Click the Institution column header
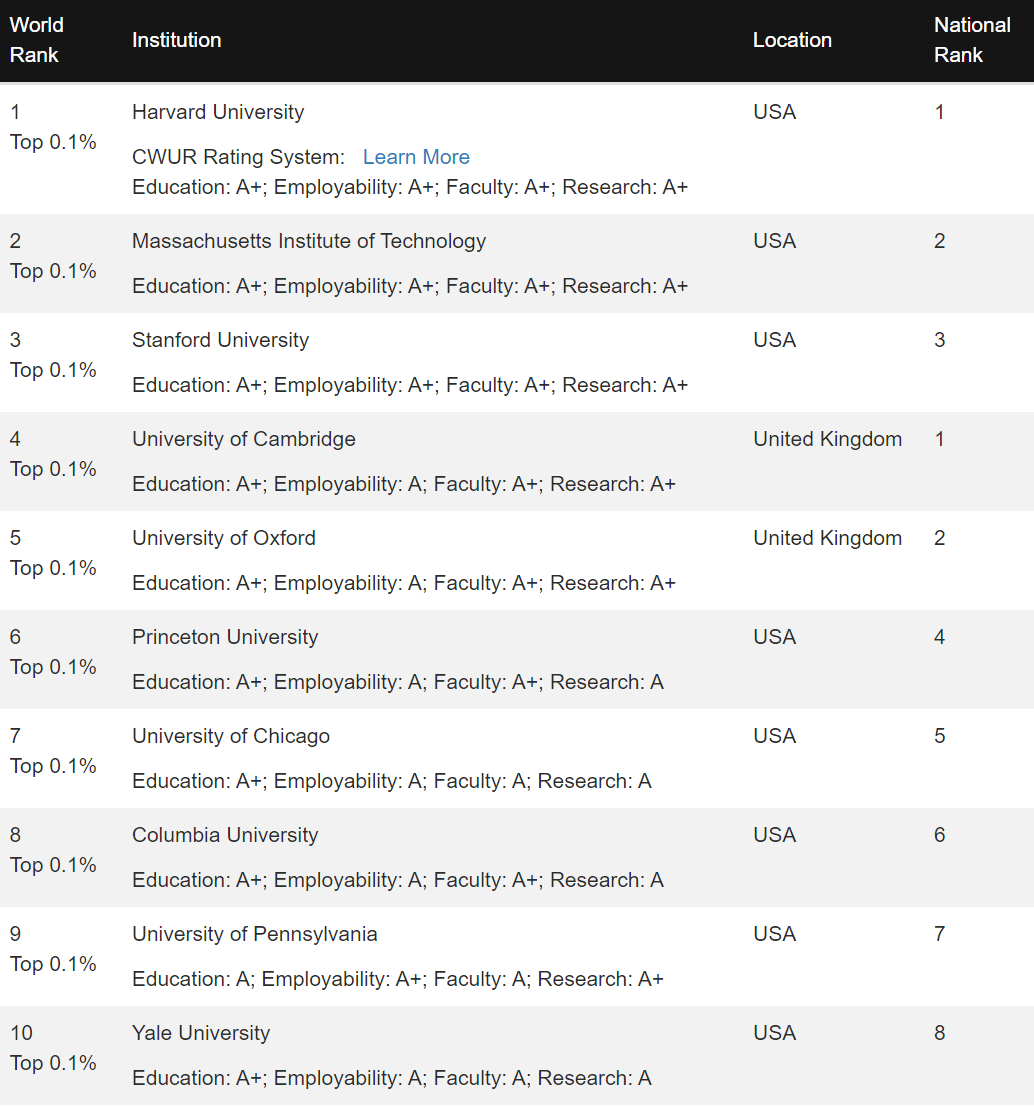 pos(176,40)
